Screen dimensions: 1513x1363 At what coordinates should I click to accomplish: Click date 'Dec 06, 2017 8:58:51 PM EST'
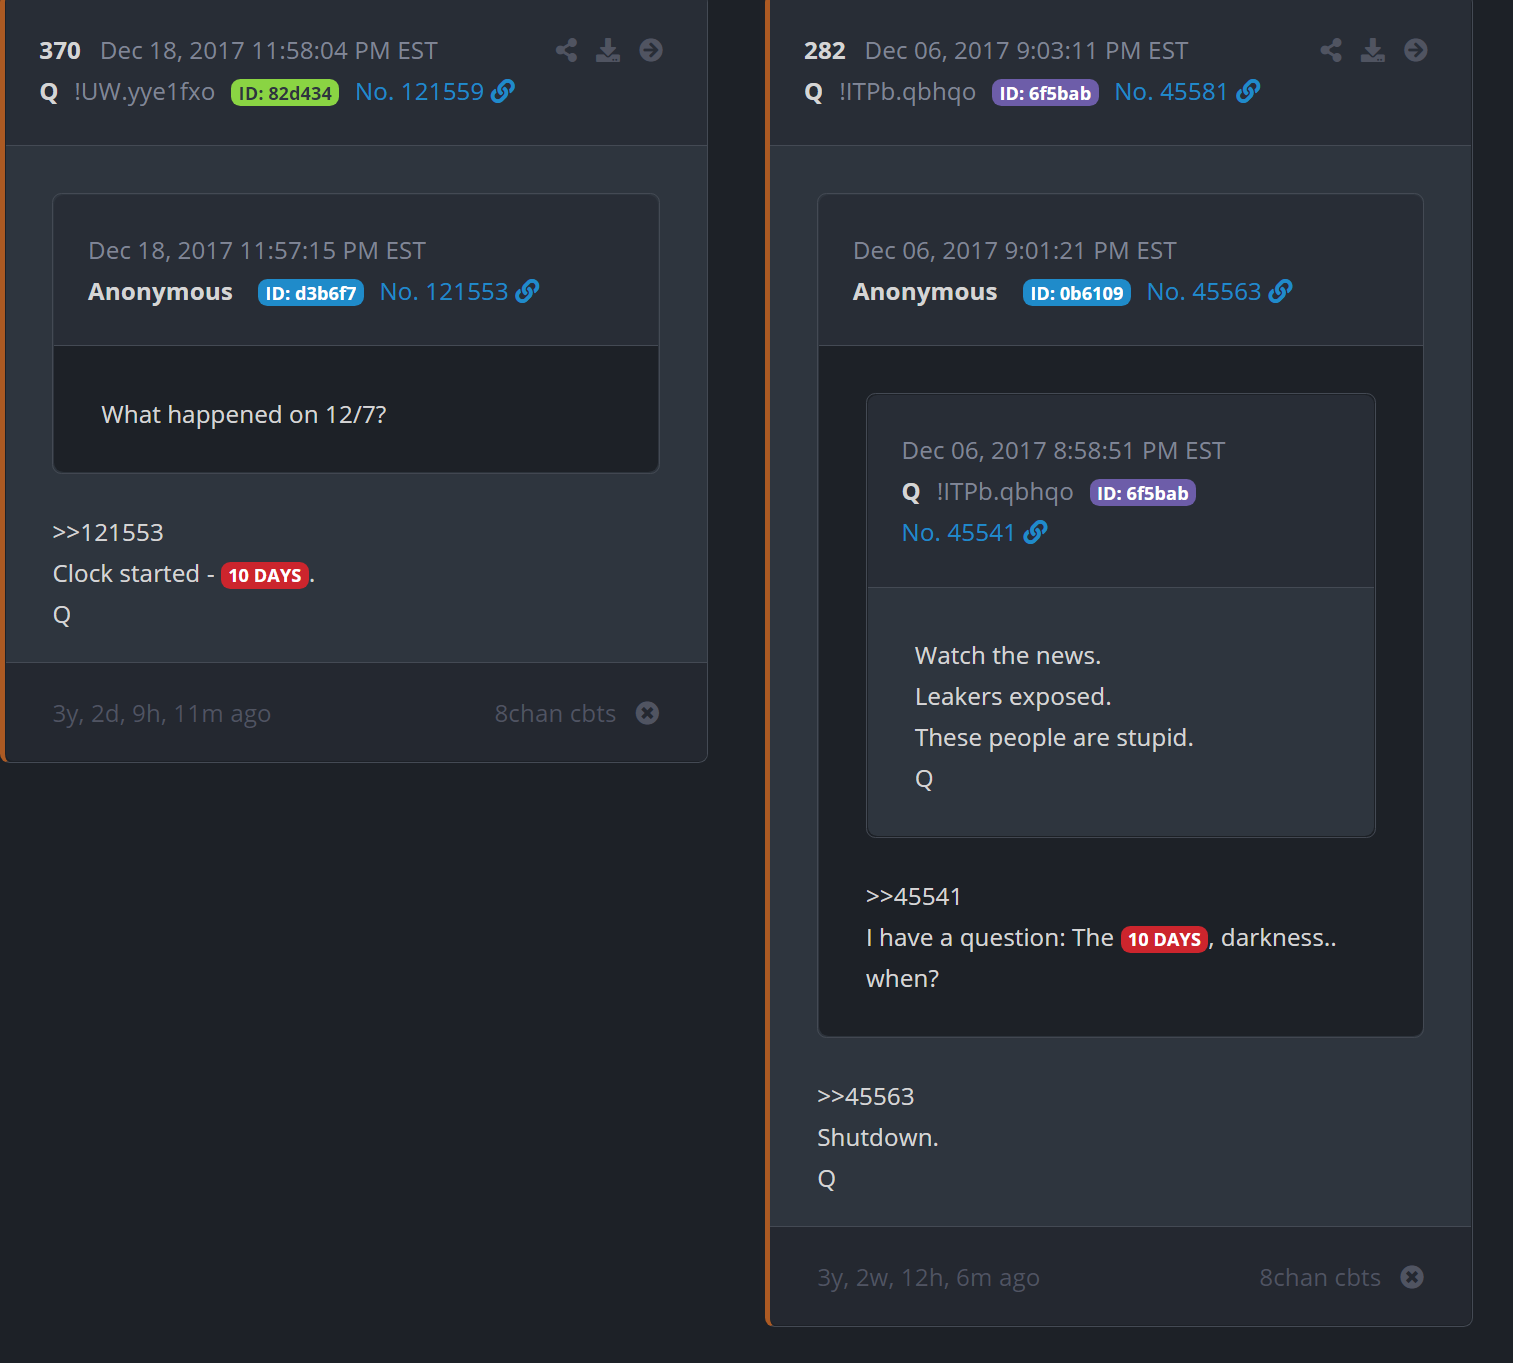click(1064, 451)
